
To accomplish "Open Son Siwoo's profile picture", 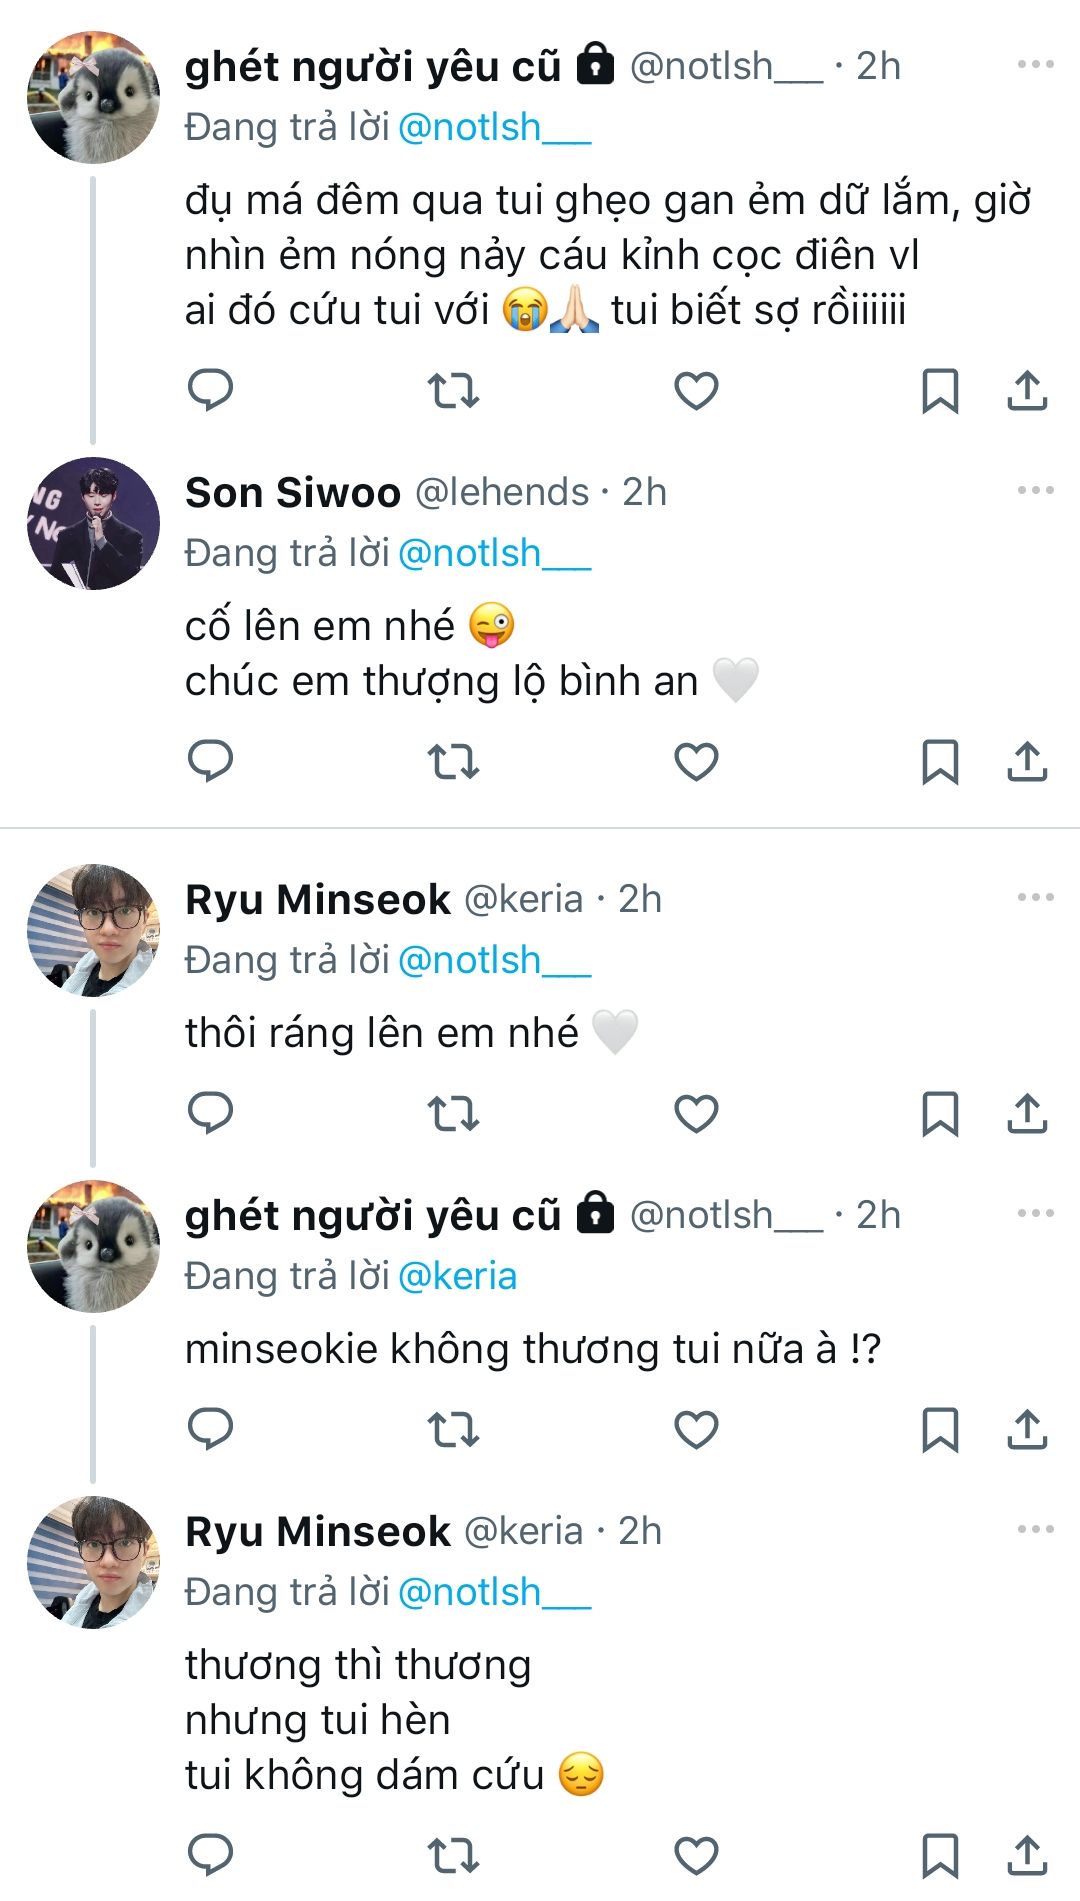I will (x=93, y=523).
